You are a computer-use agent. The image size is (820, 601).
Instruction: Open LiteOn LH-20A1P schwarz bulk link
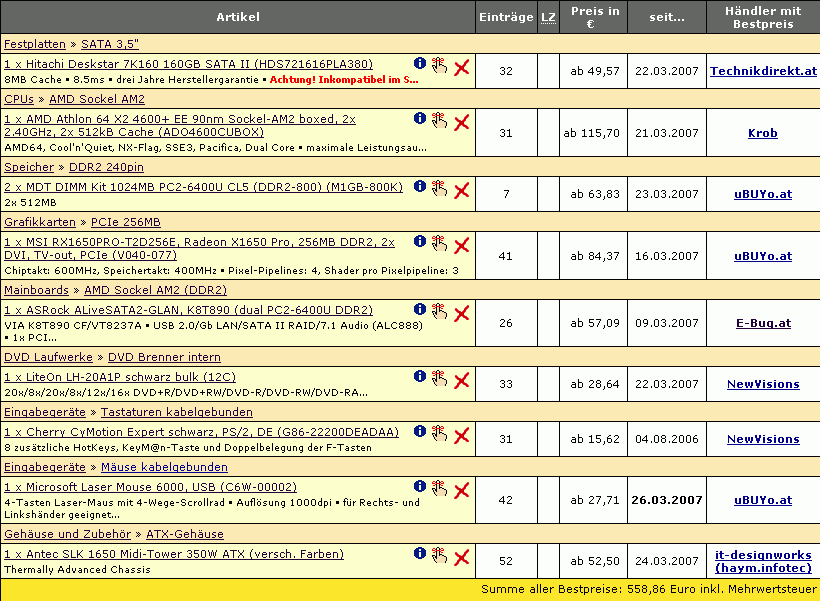pos(120,377)
